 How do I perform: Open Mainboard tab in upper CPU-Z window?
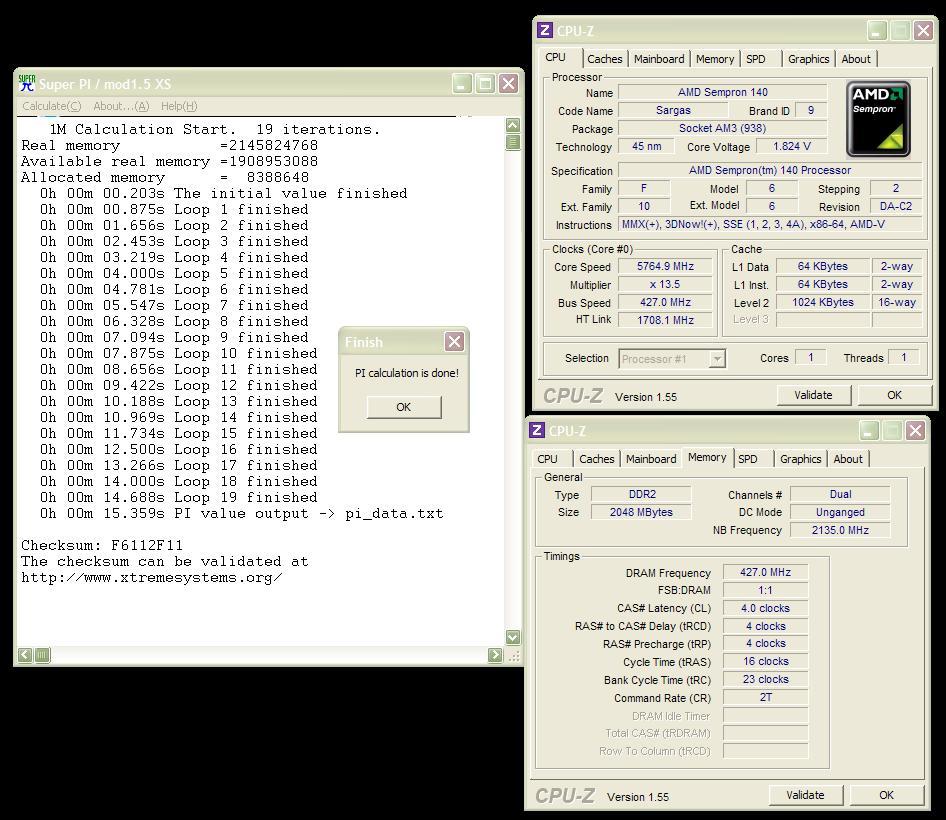tap(659, 59)
